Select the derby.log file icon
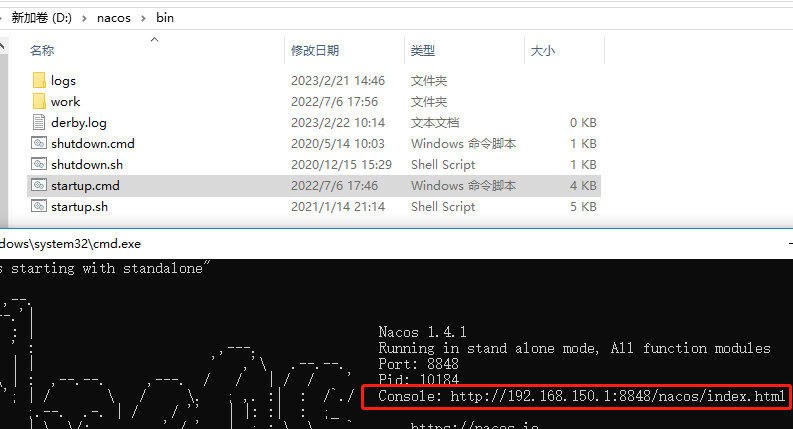The width and height of the screenshot is (793, 429). (x=39, y=122)
